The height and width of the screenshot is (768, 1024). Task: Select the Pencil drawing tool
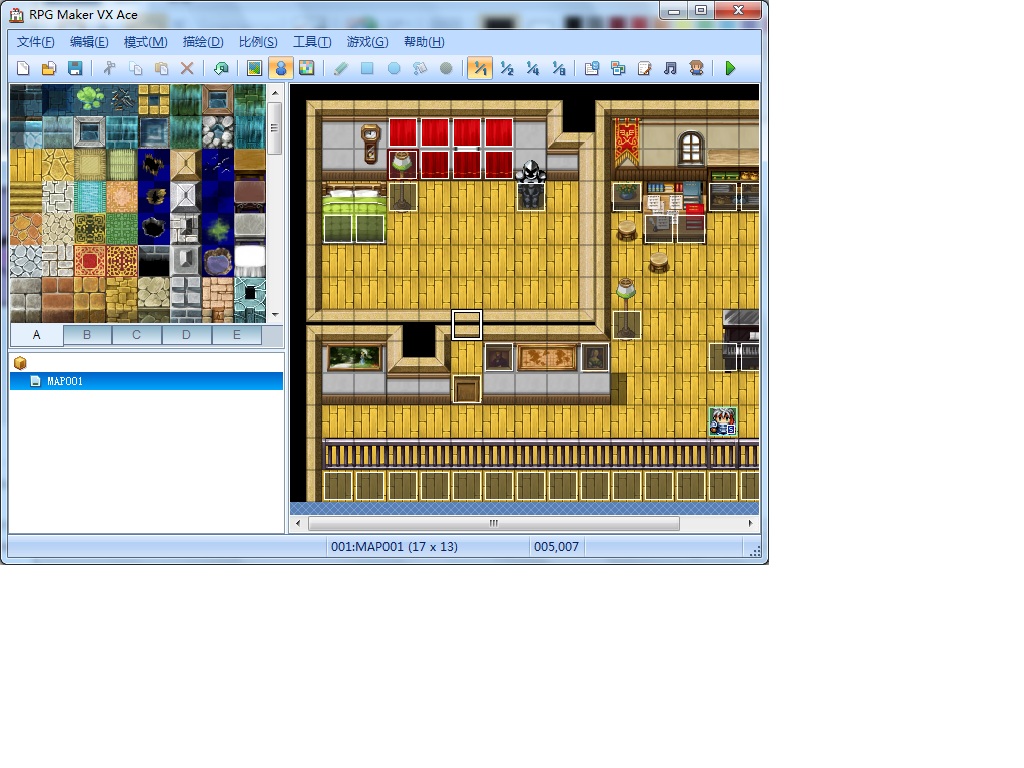click(x=341, y=68)
